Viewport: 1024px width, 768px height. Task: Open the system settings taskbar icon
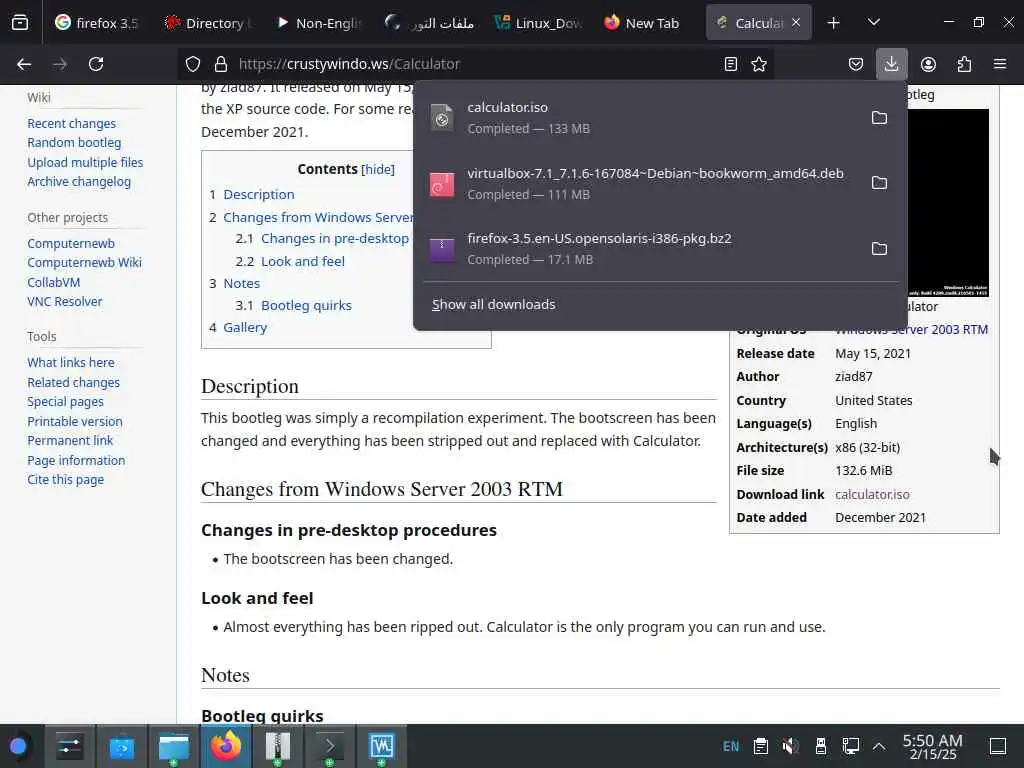69,746
